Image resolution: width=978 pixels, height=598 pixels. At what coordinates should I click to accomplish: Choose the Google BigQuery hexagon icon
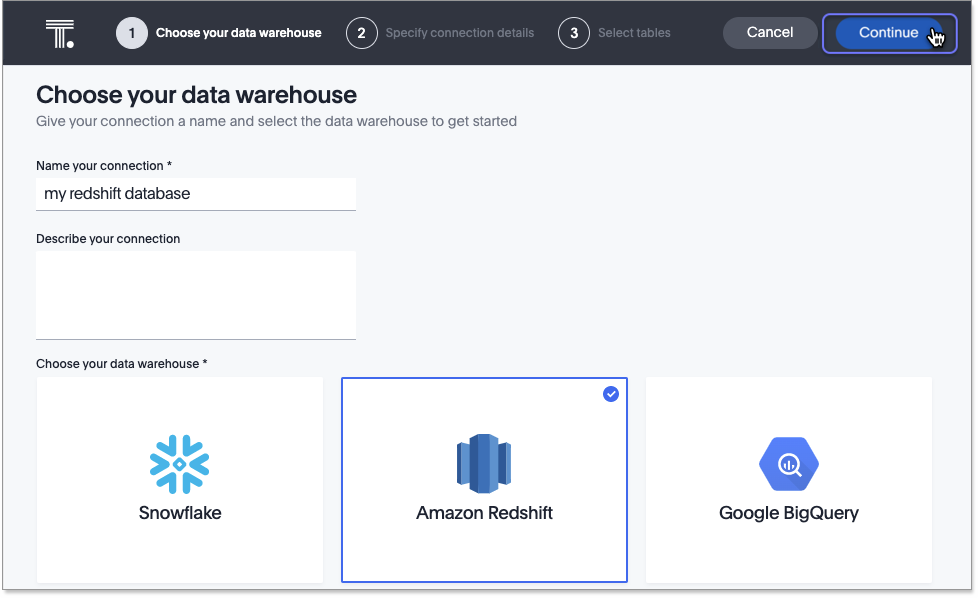tap(788, 464)
